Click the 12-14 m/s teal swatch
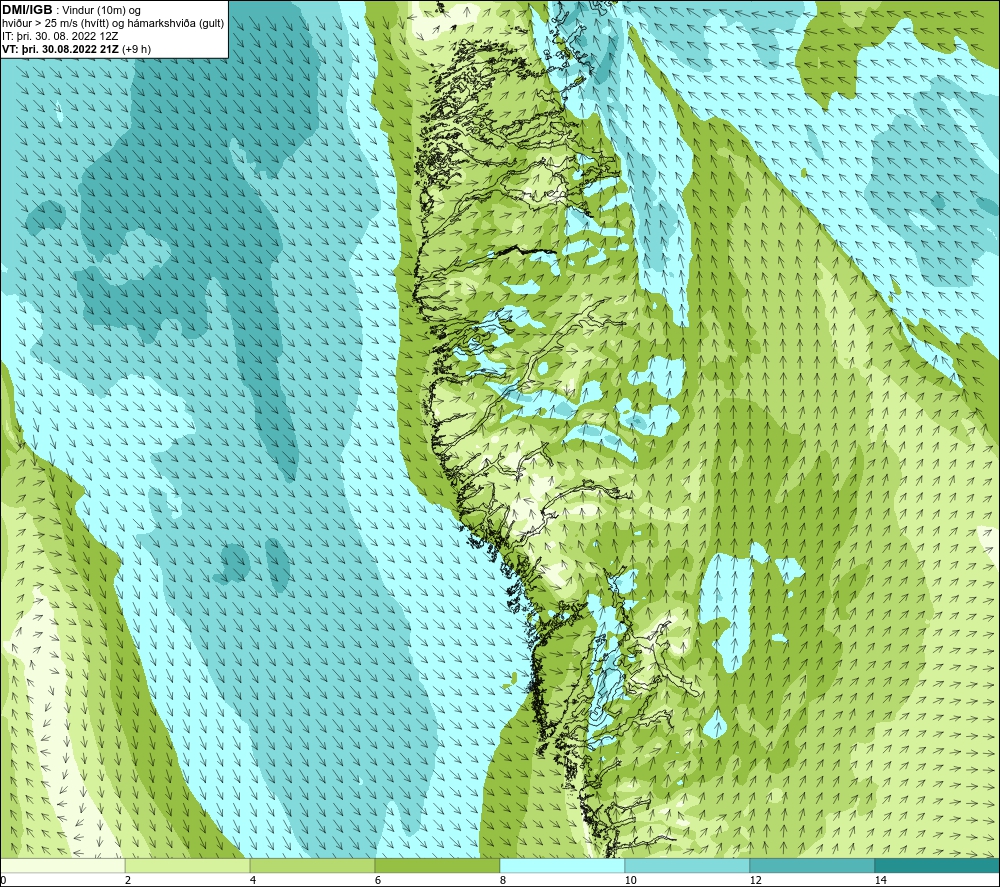 pos(811,865)
